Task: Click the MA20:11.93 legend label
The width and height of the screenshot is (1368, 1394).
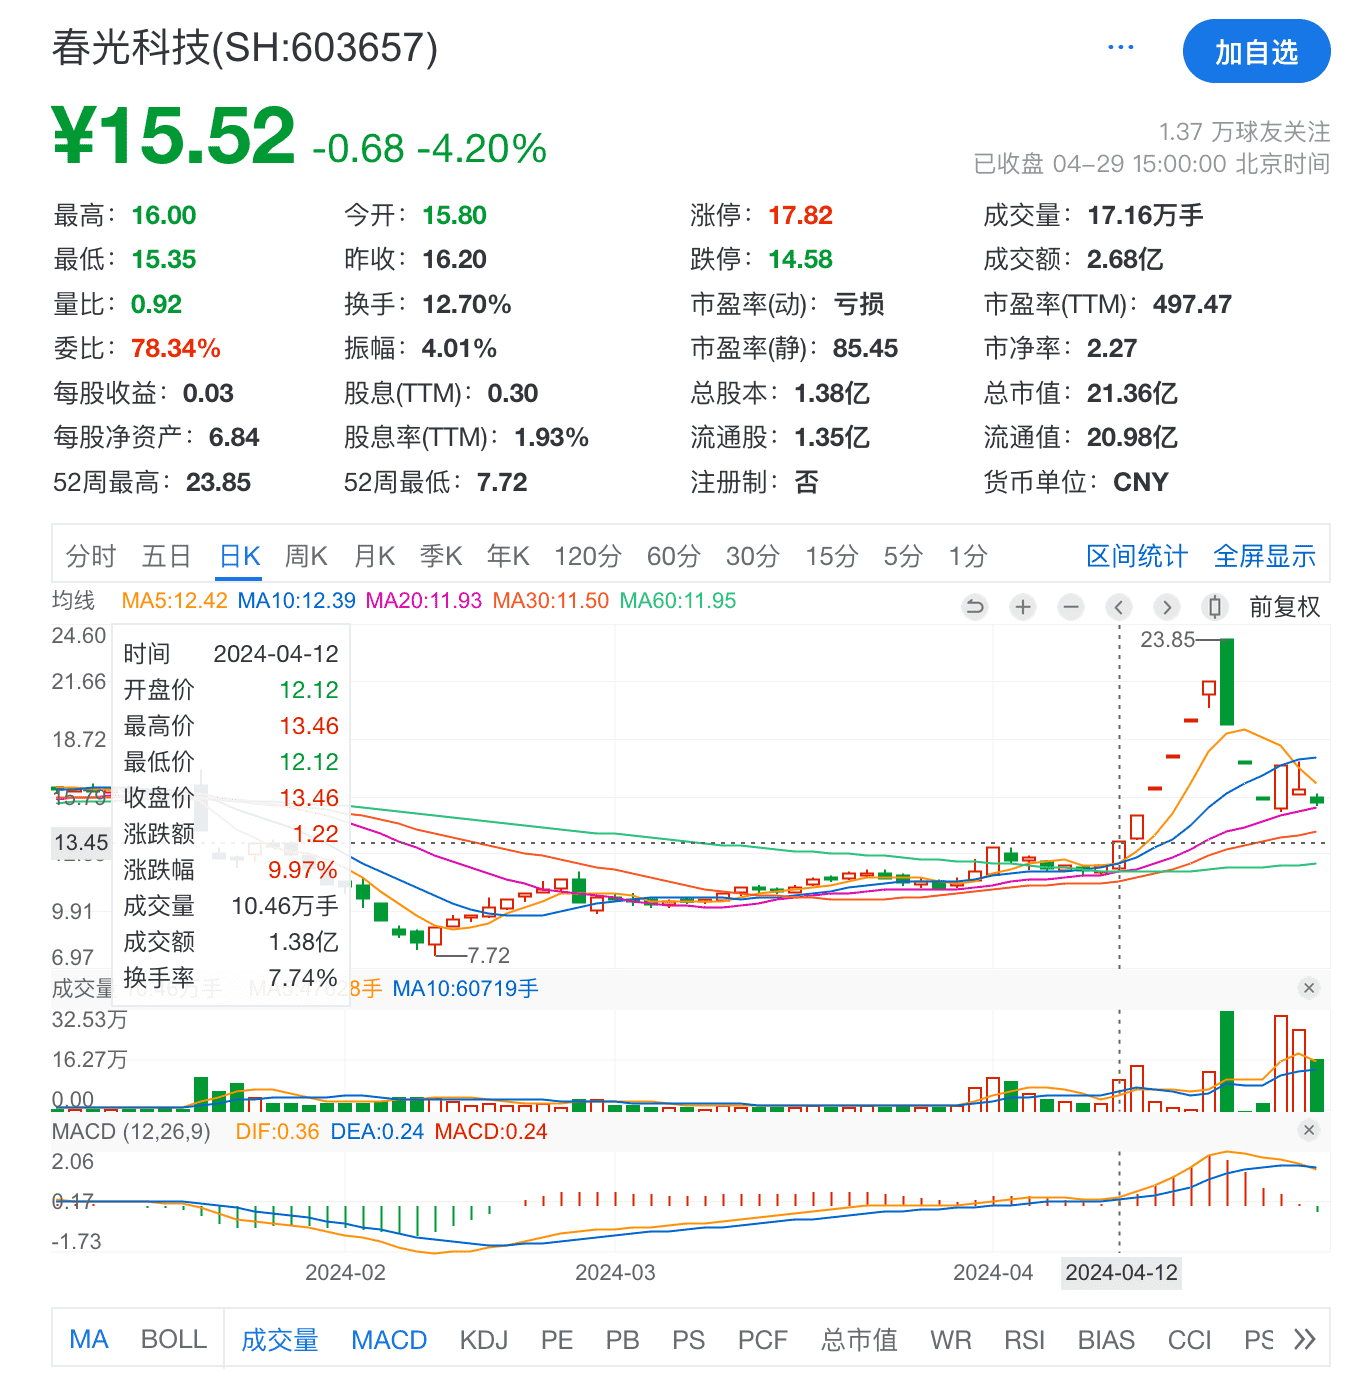Action: [423, 601]
